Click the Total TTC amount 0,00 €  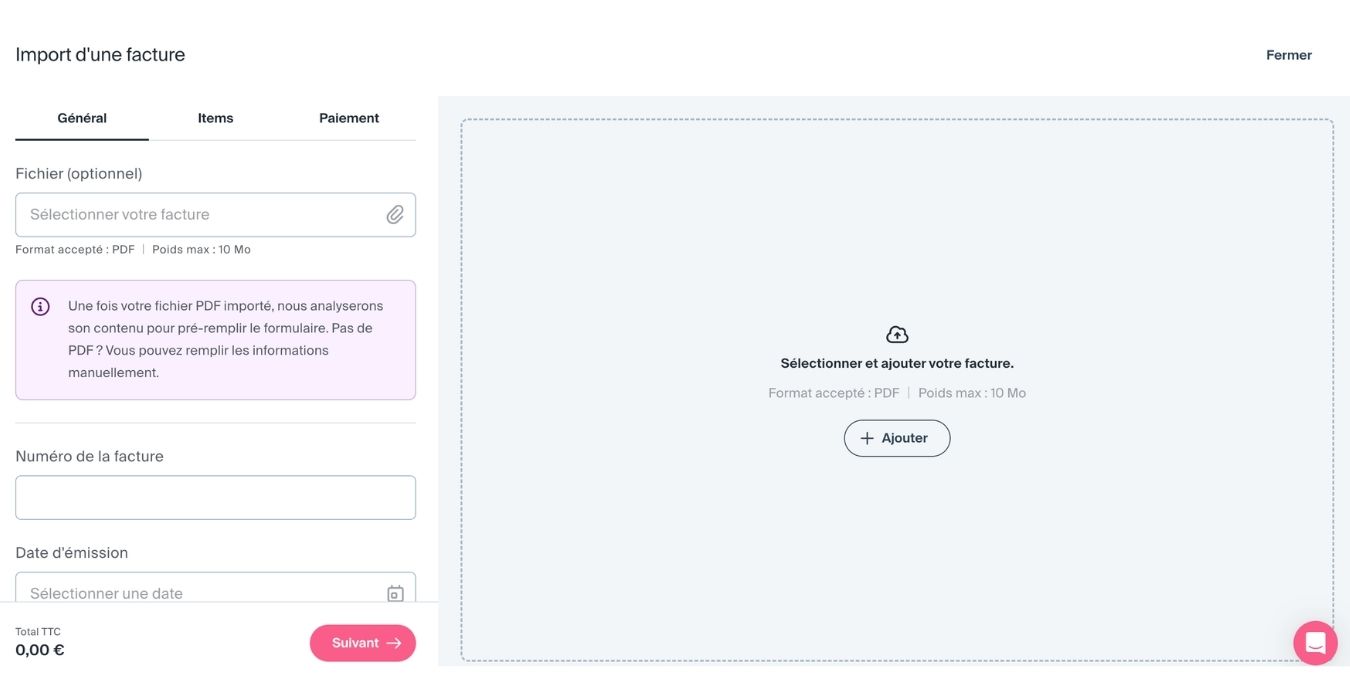(40, 650)
